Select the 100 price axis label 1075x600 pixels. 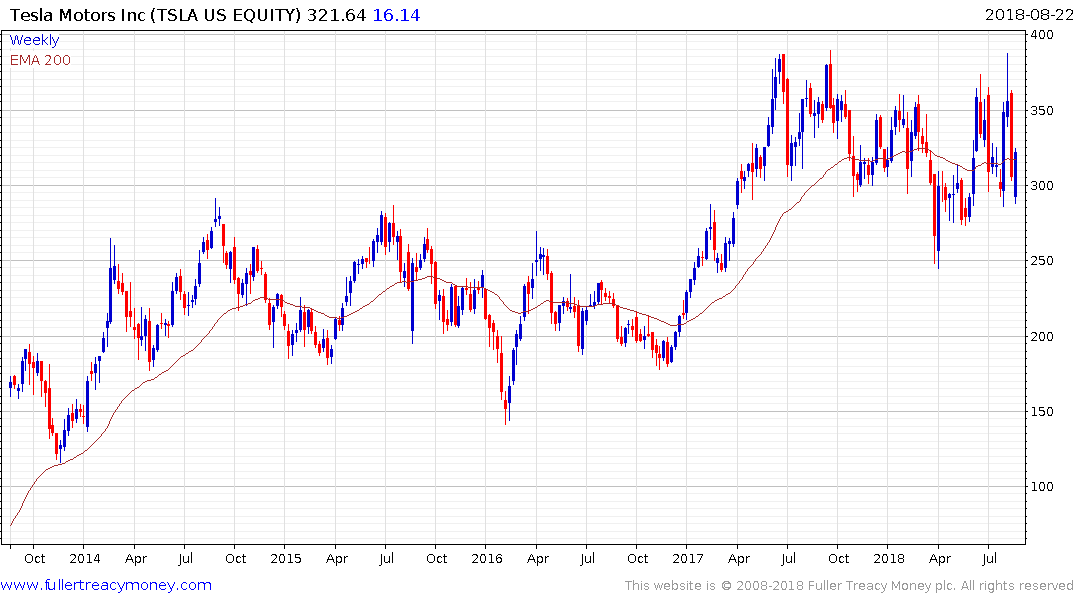pos(1042,487)
